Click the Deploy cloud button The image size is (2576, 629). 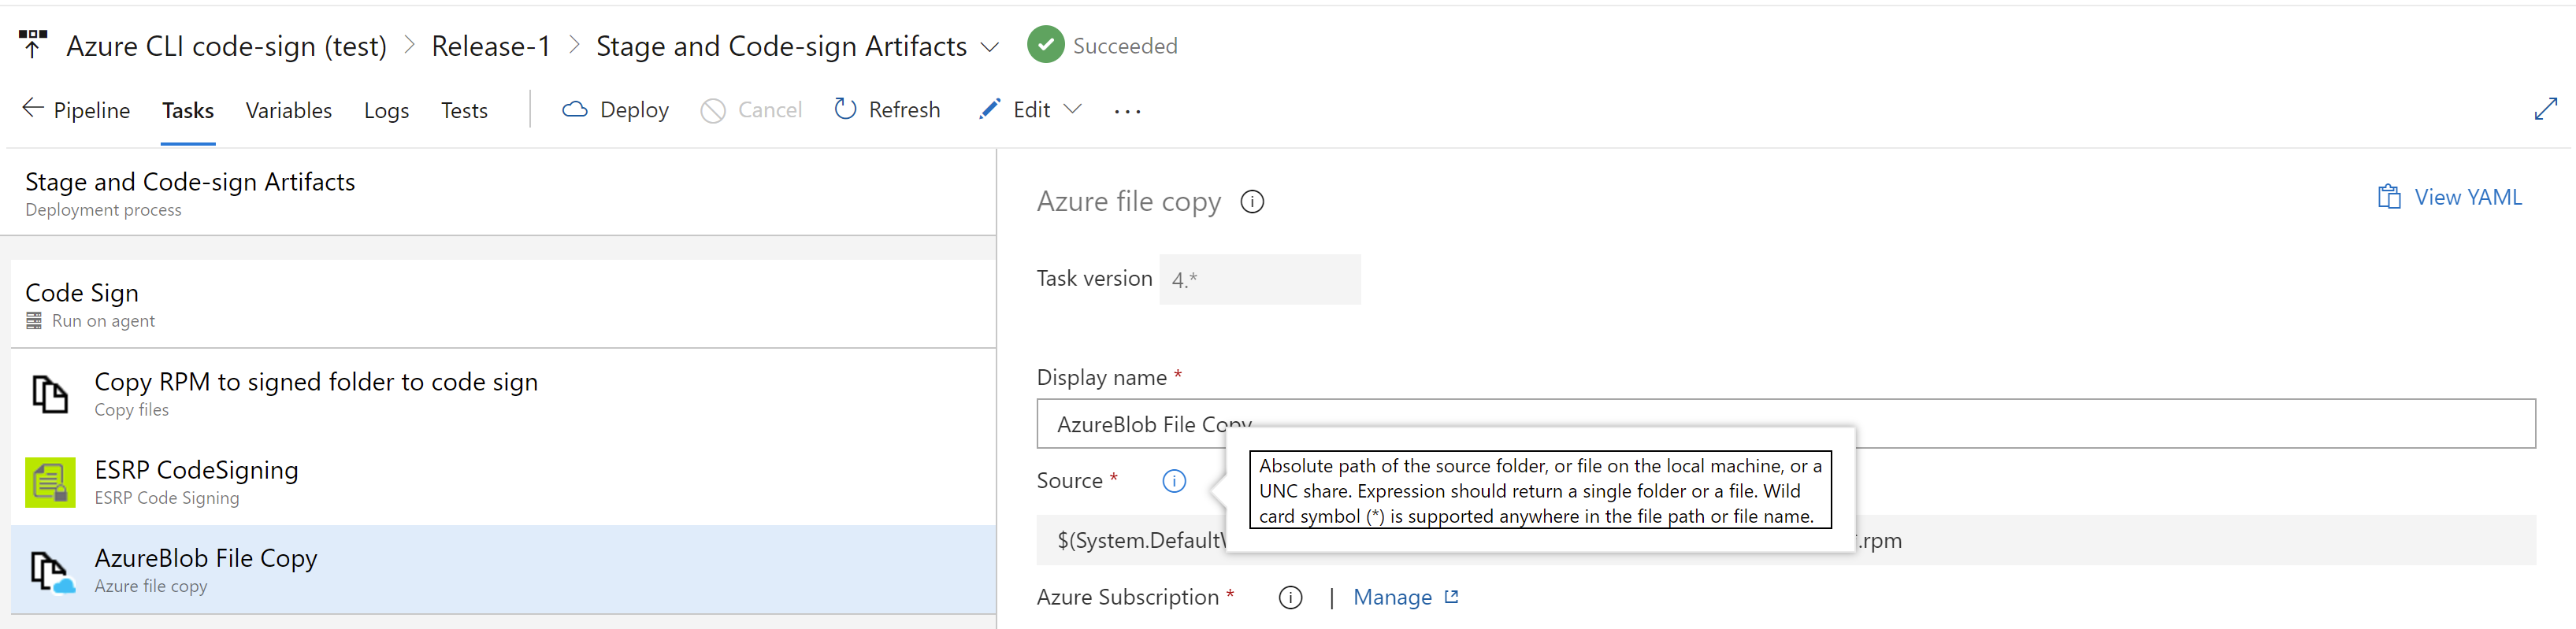(615, 110)
